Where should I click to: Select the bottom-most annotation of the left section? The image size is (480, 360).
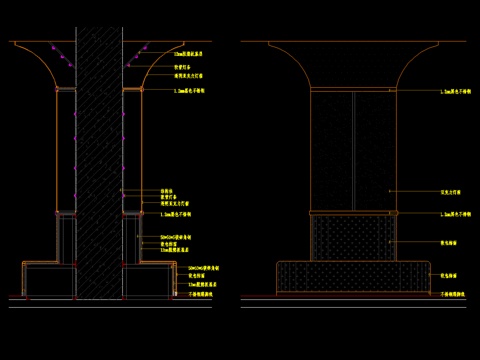click(201, 294)
